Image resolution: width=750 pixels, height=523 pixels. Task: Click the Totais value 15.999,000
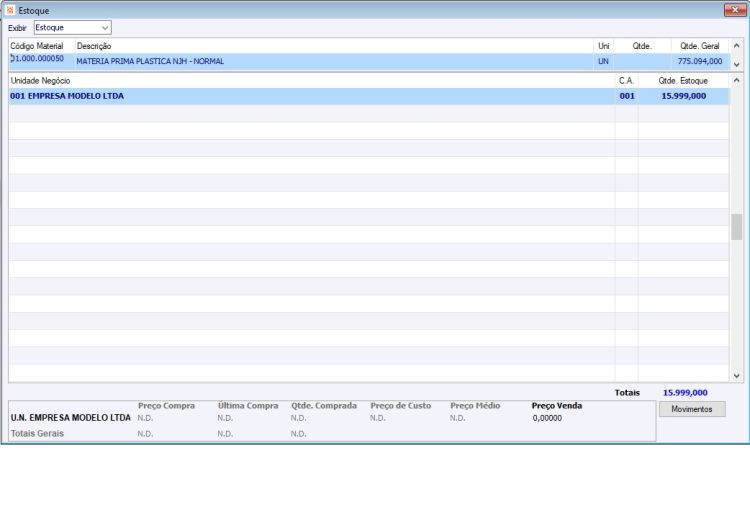(685, 393)
